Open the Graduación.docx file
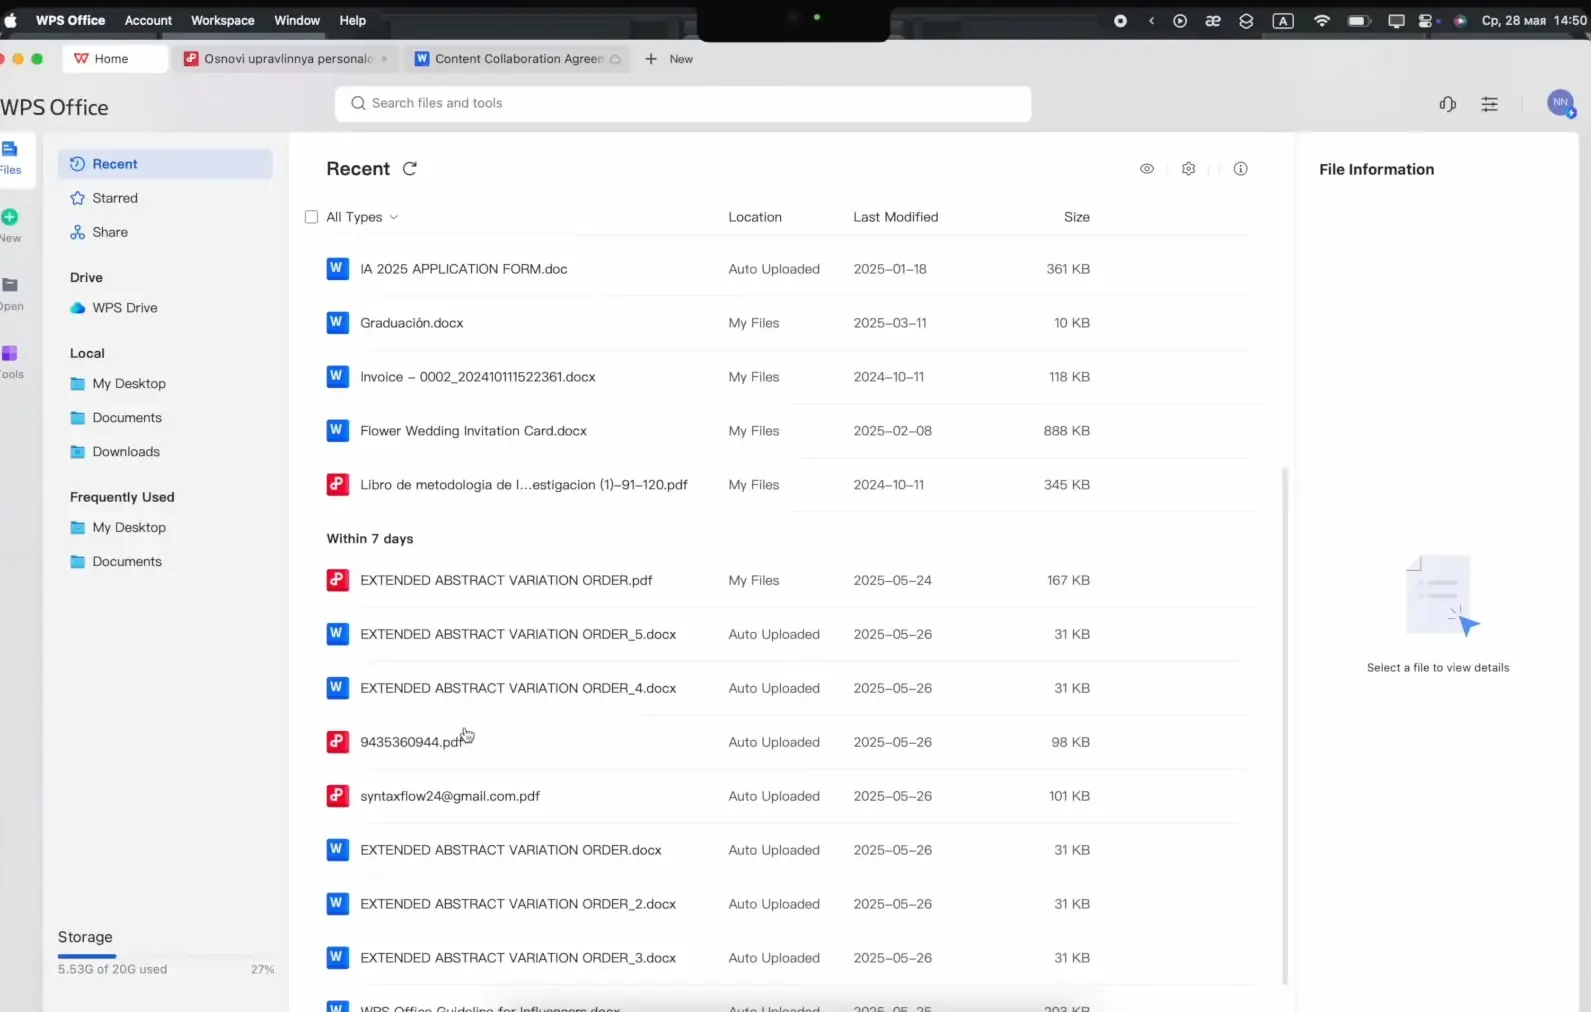This screenshot has height=1012, width=1591. click(x=411, y=323)
